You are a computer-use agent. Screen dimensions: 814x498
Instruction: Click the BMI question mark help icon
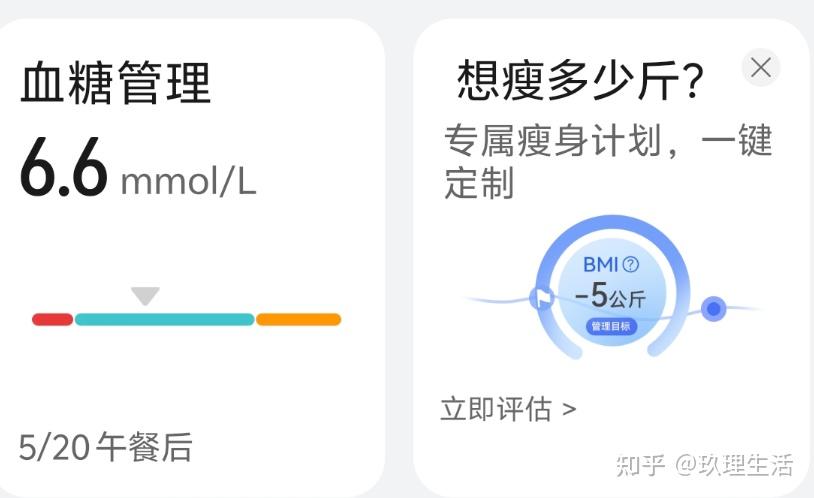pyautogui.click(x=631, y=264)
